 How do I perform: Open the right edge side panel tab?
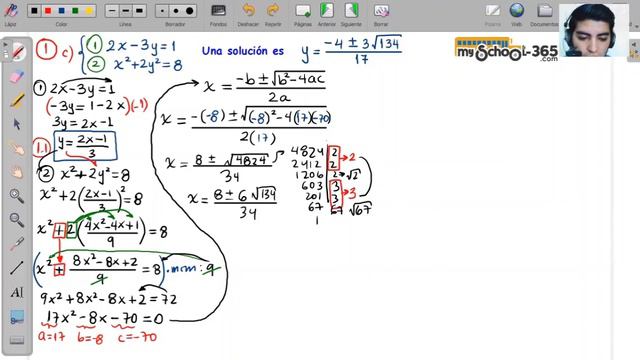[x=633, y=49]
